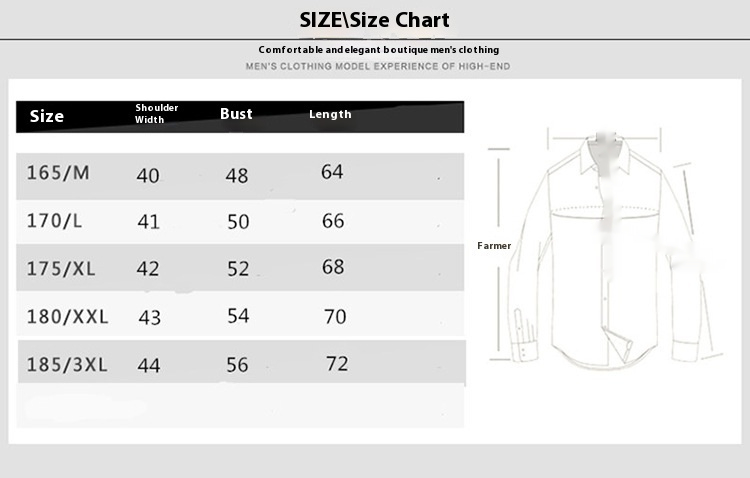750x478 pixels.
Task: Click length value 68 in the 175/XL row
Action: (332, 267)
